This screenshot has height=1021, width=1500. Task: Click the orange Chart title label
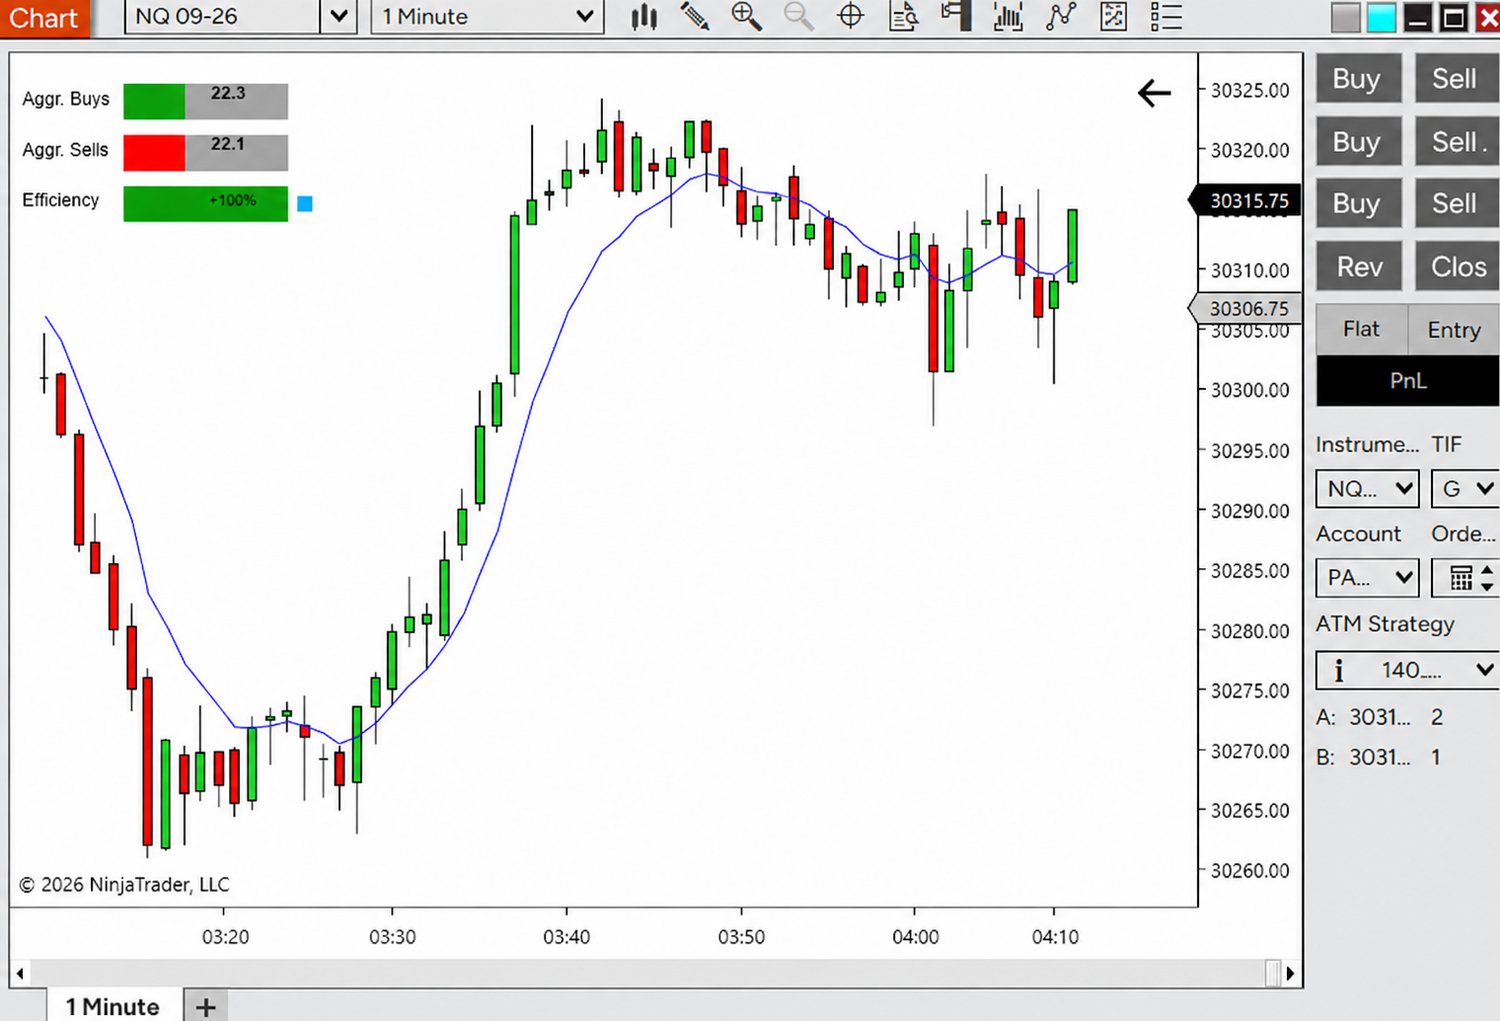tap(44, 18)
